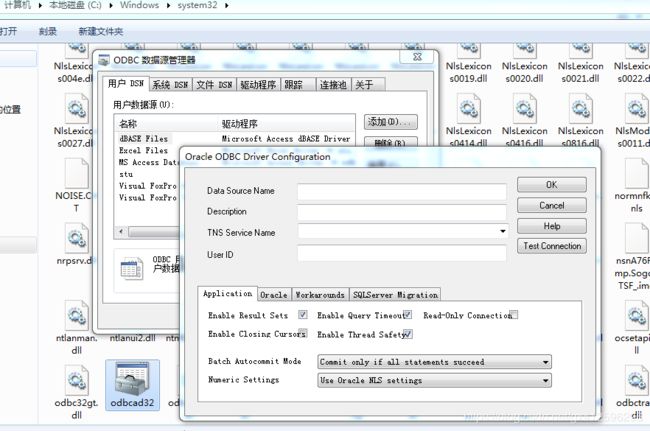Viewport: 650px width, 431px height.
Task: Select the normnfkc.nls file icon
Action: pos(637,173)
